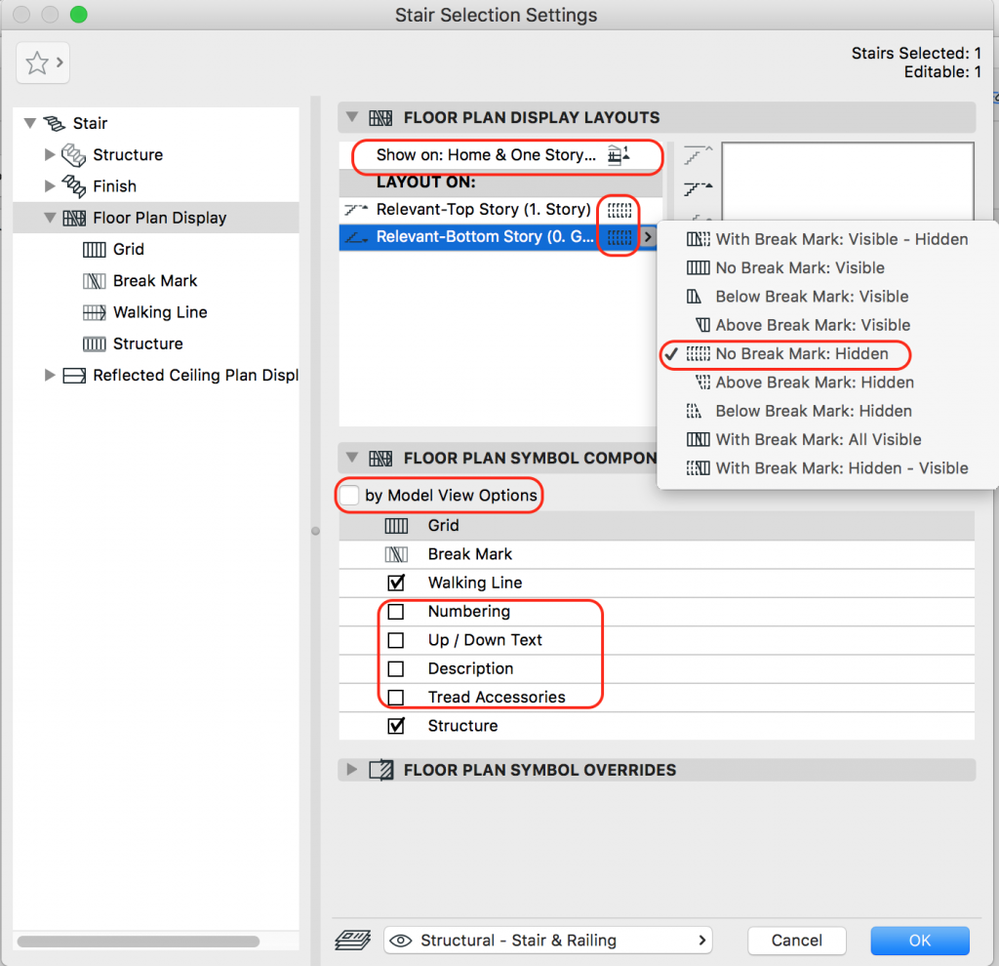Collapse the Stair tree node

coord(29,122)
